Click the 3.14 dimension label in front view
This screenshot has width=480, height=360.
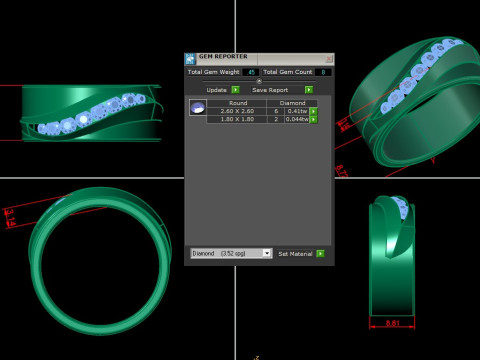point(10,217)
